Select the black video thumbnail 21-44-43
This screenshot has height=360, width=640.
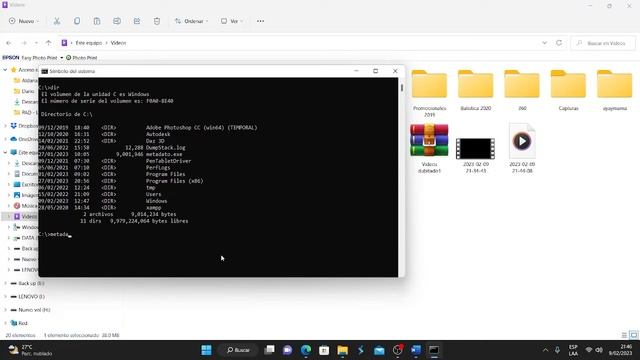[x=476, y=155]
